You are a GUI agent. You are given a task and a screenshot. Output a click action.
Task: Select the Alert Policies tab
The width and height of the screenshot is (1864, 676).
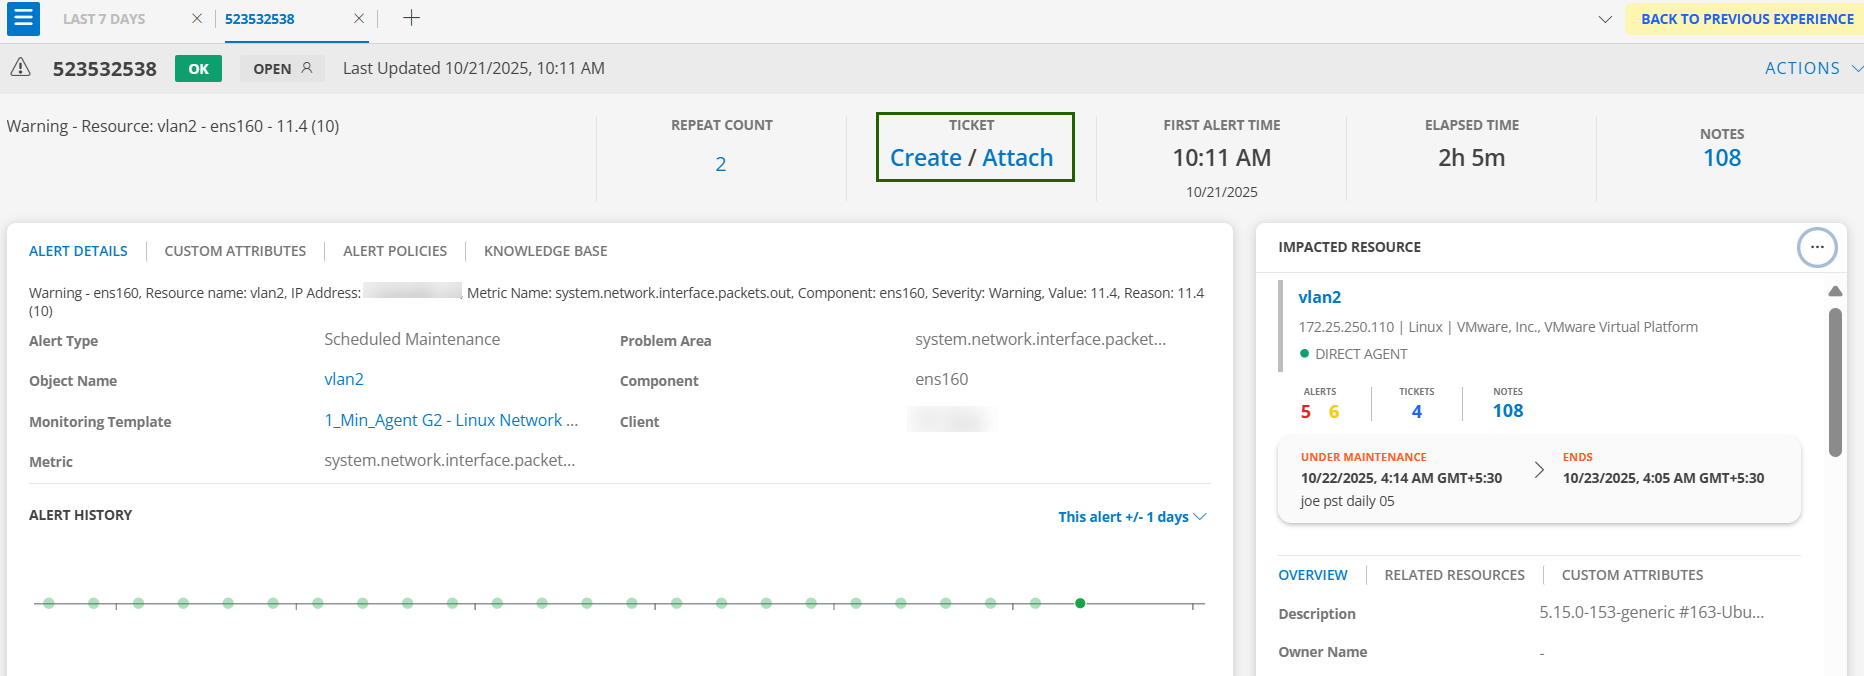coord(395,251)
